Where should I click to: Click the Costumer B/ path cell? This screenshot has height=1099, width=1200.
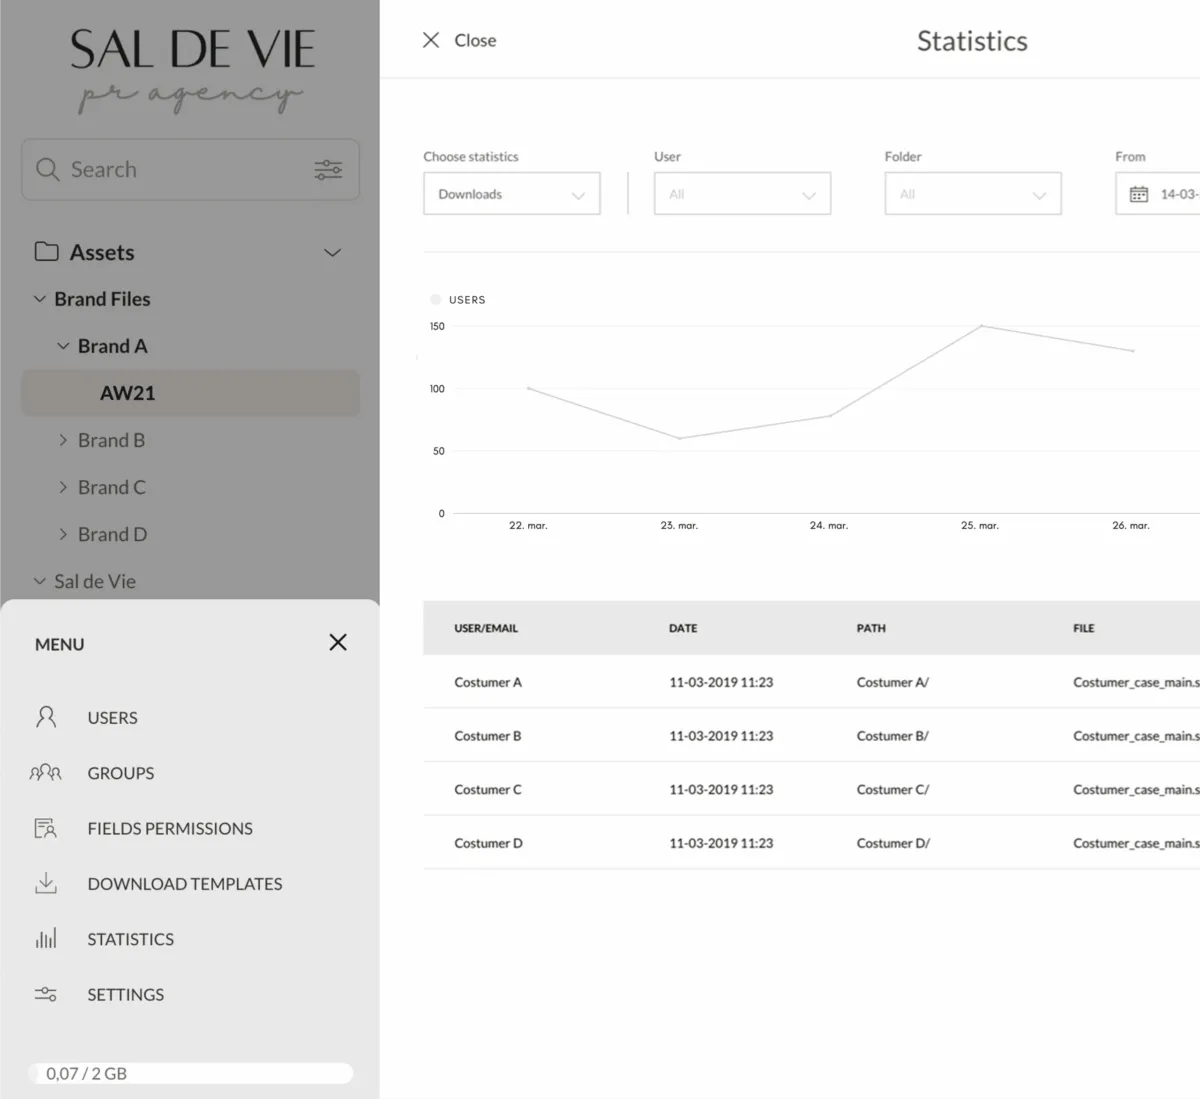point(893,736)
